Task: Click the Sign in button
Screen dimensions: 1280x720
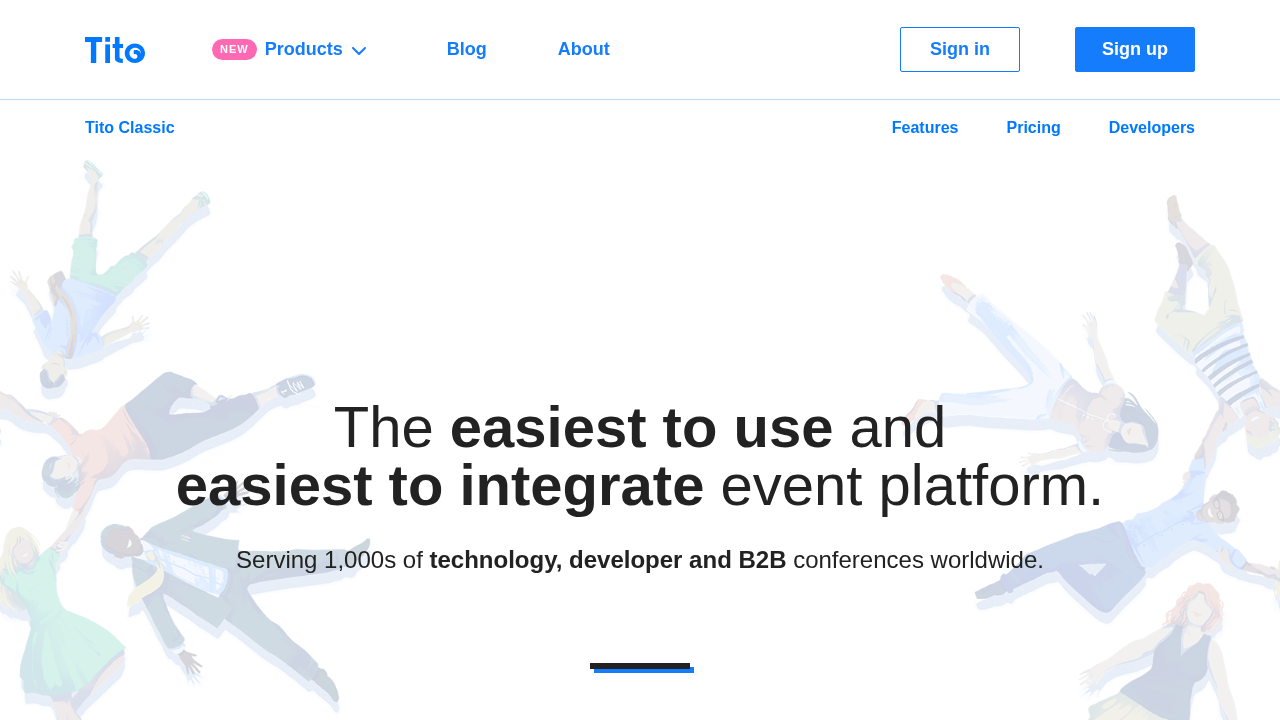Action: pos(960,49)
